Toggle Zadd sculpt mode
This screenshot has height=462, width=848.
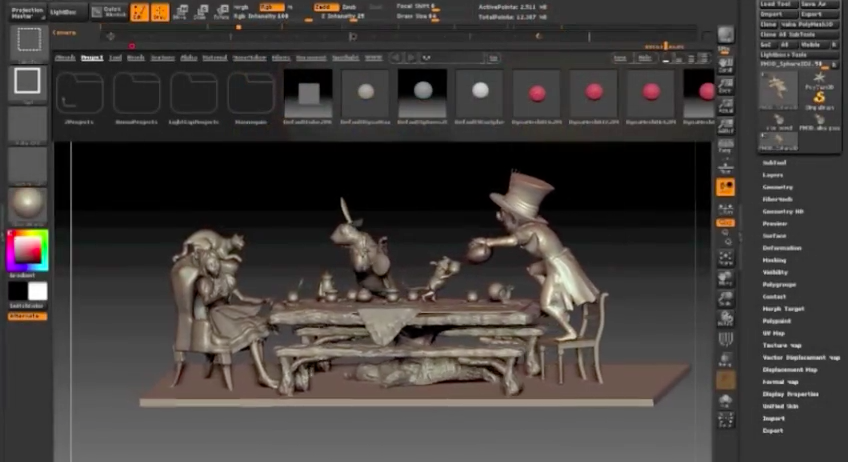click(326, 7)
